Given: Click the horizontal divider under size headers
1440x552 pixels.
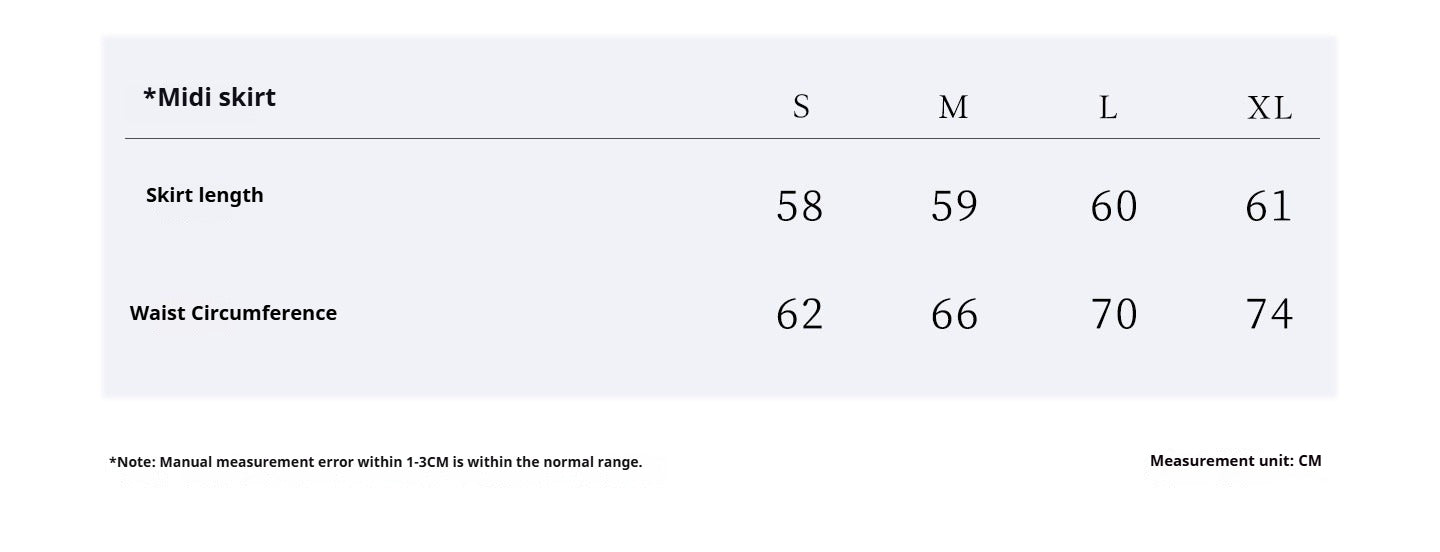Looking at the screenshot, I should tap(722, 138).
